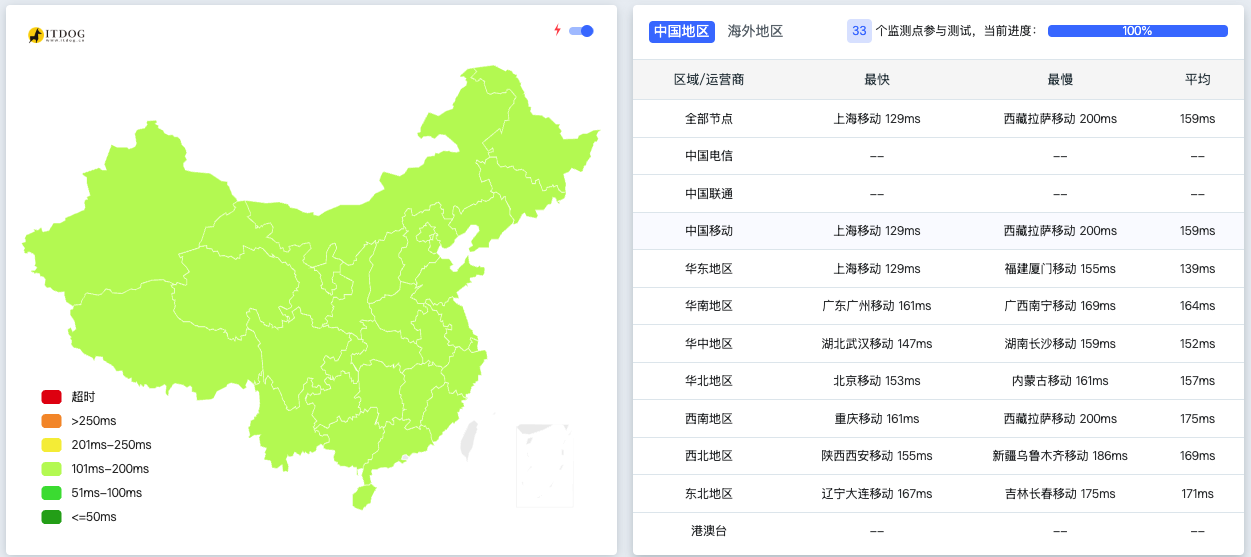The width and height of the screenshot is (1251, 557).
Task: Click 吉林长春移动 175ms cell
Action: pyautogui.click(x=1060, y=494)
